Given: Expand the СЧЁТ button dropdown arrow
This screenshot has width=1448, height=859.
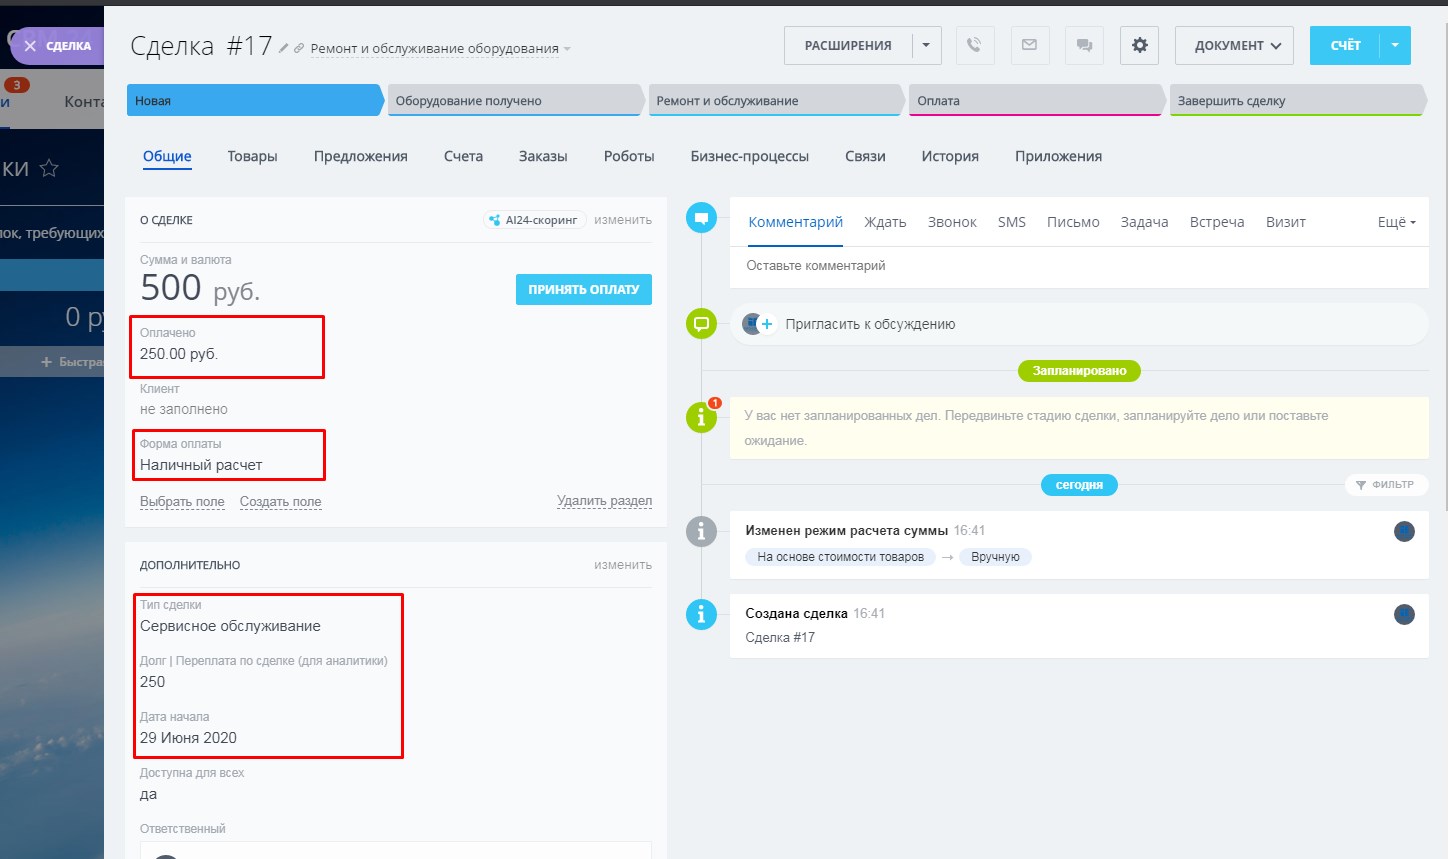Looking at the screenshot, I should [x=1395, y=45].
